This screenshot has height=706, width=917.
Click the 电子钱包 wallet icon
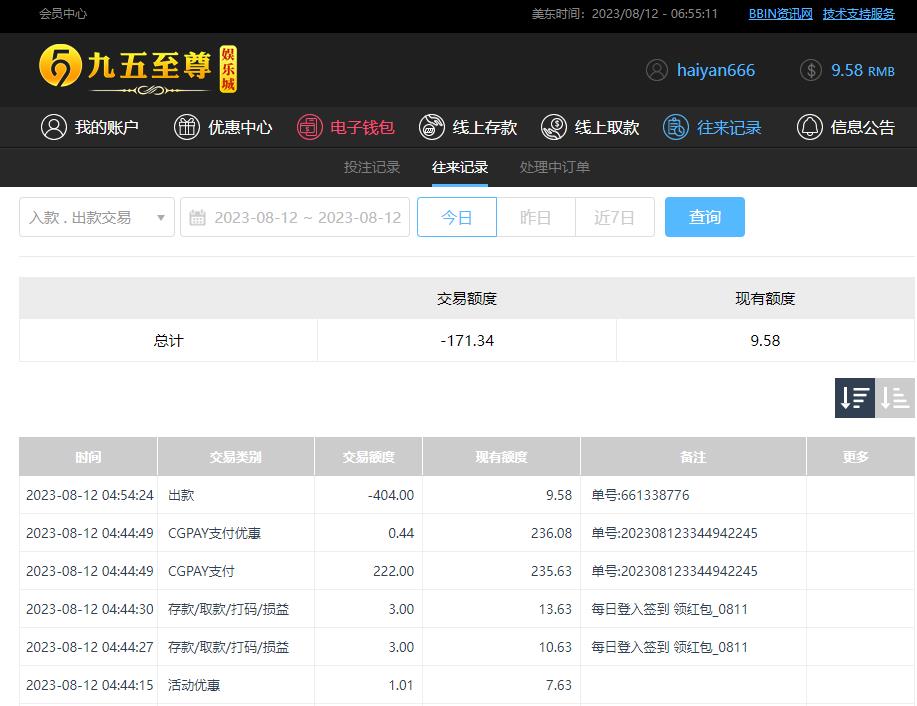[309, 127]
